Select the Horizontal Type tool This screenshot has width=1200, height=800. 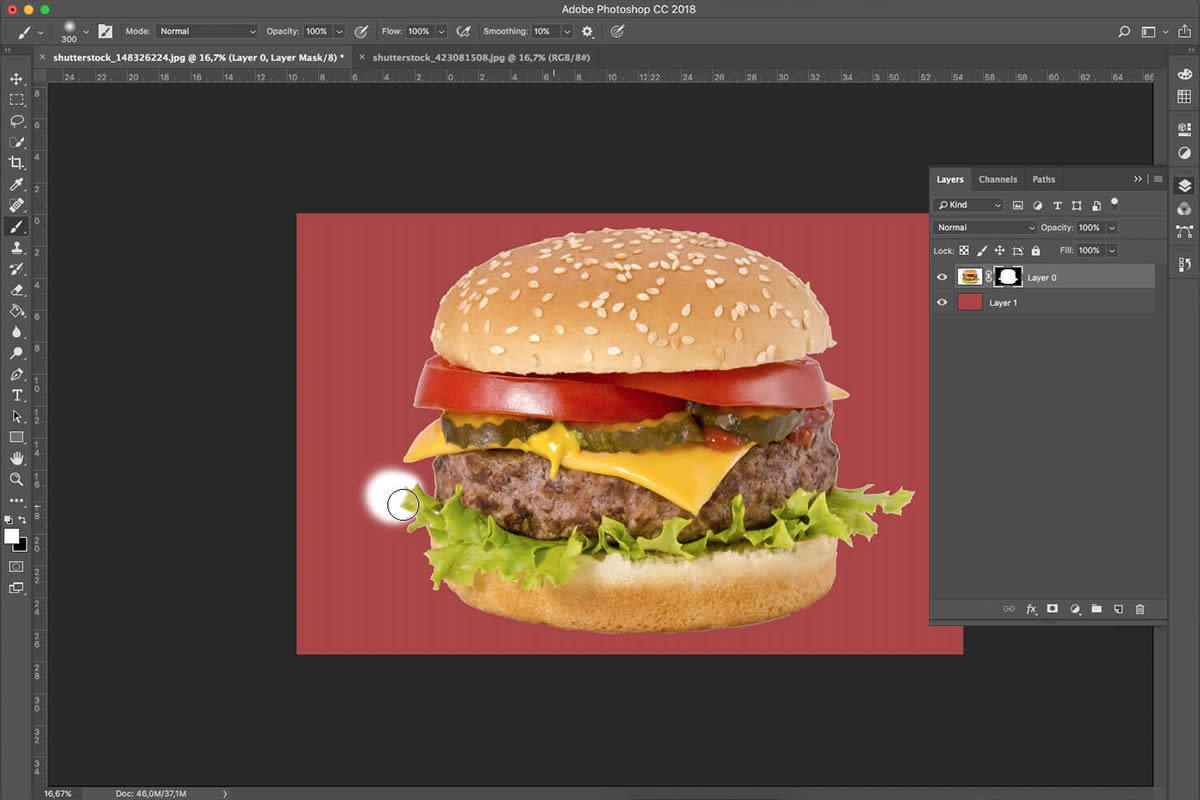pyautogui.click(x=16, y=396)
